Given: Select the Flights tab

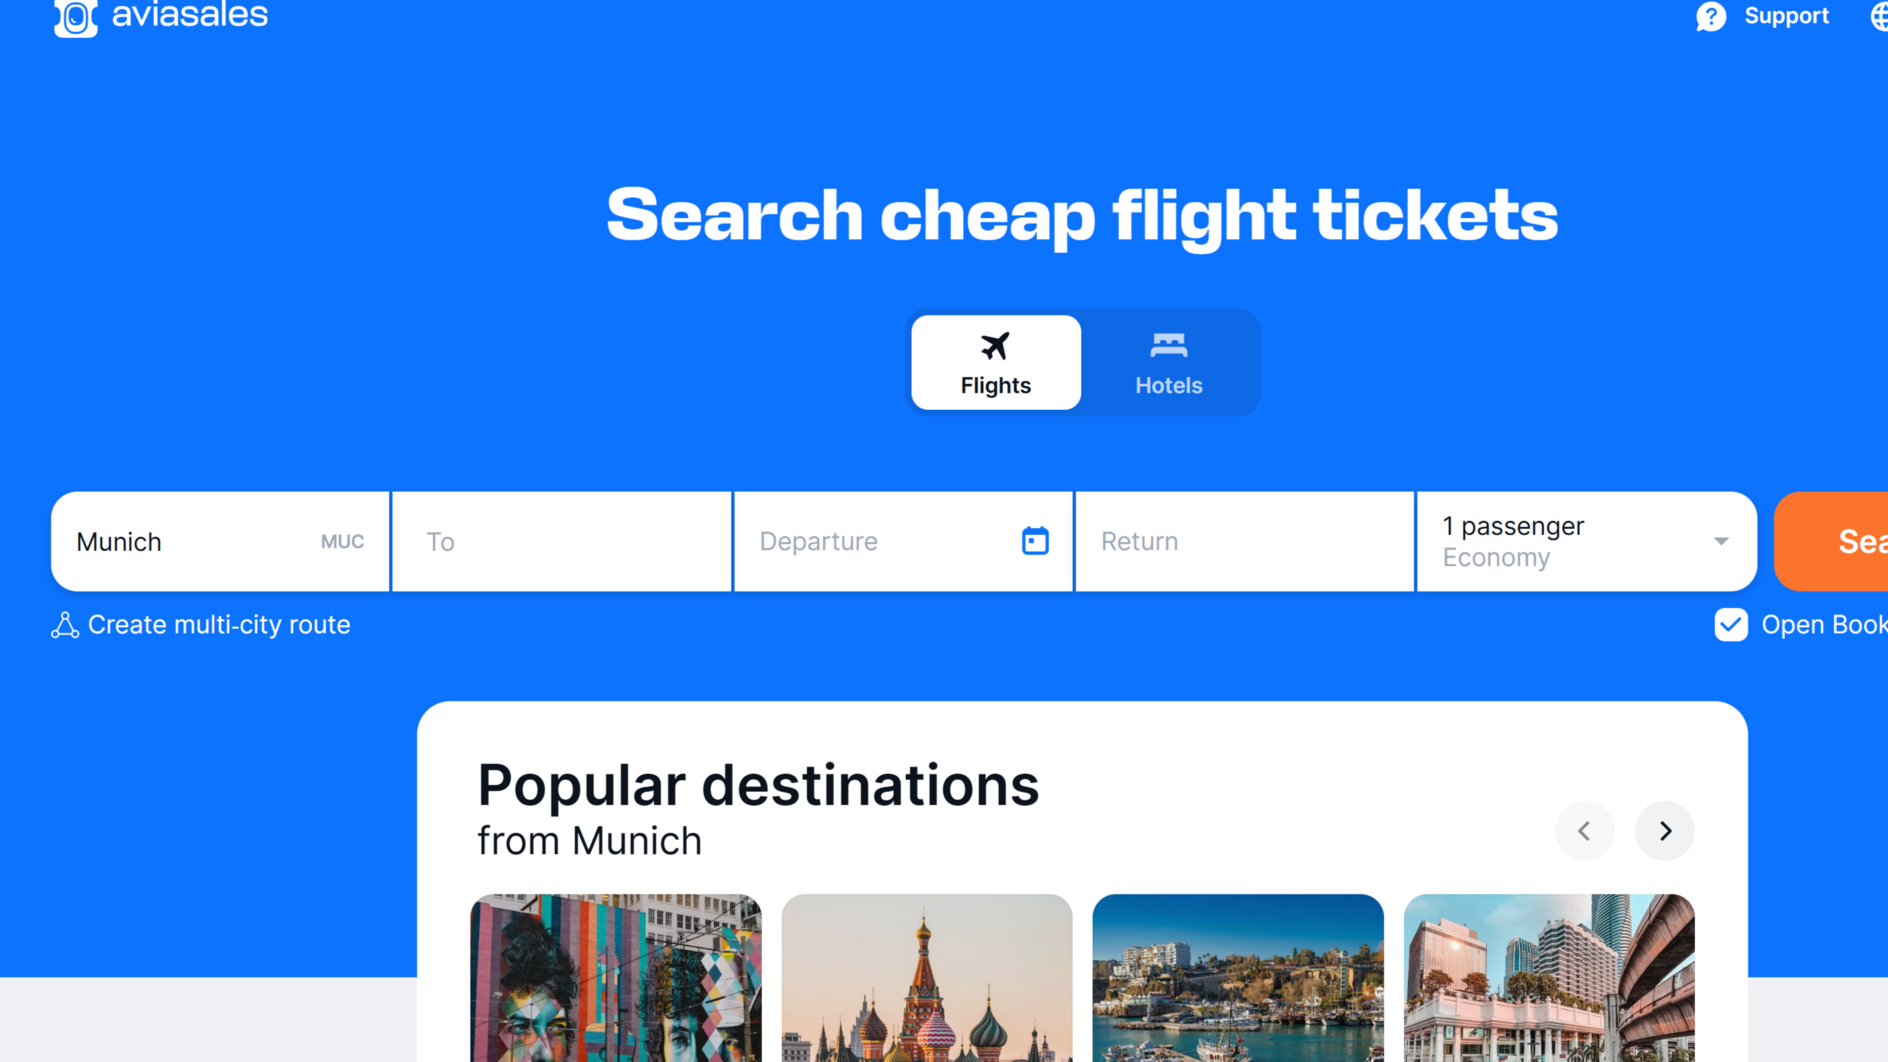Looking at the screenshot, I should click(x=996, y=362).
